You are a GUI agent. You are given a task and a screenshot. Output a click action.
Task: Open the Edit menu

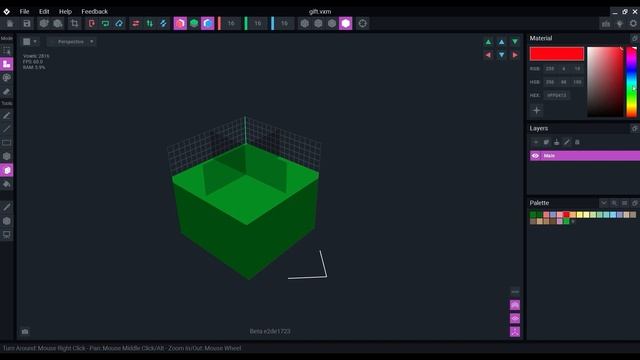click(44, 11)
